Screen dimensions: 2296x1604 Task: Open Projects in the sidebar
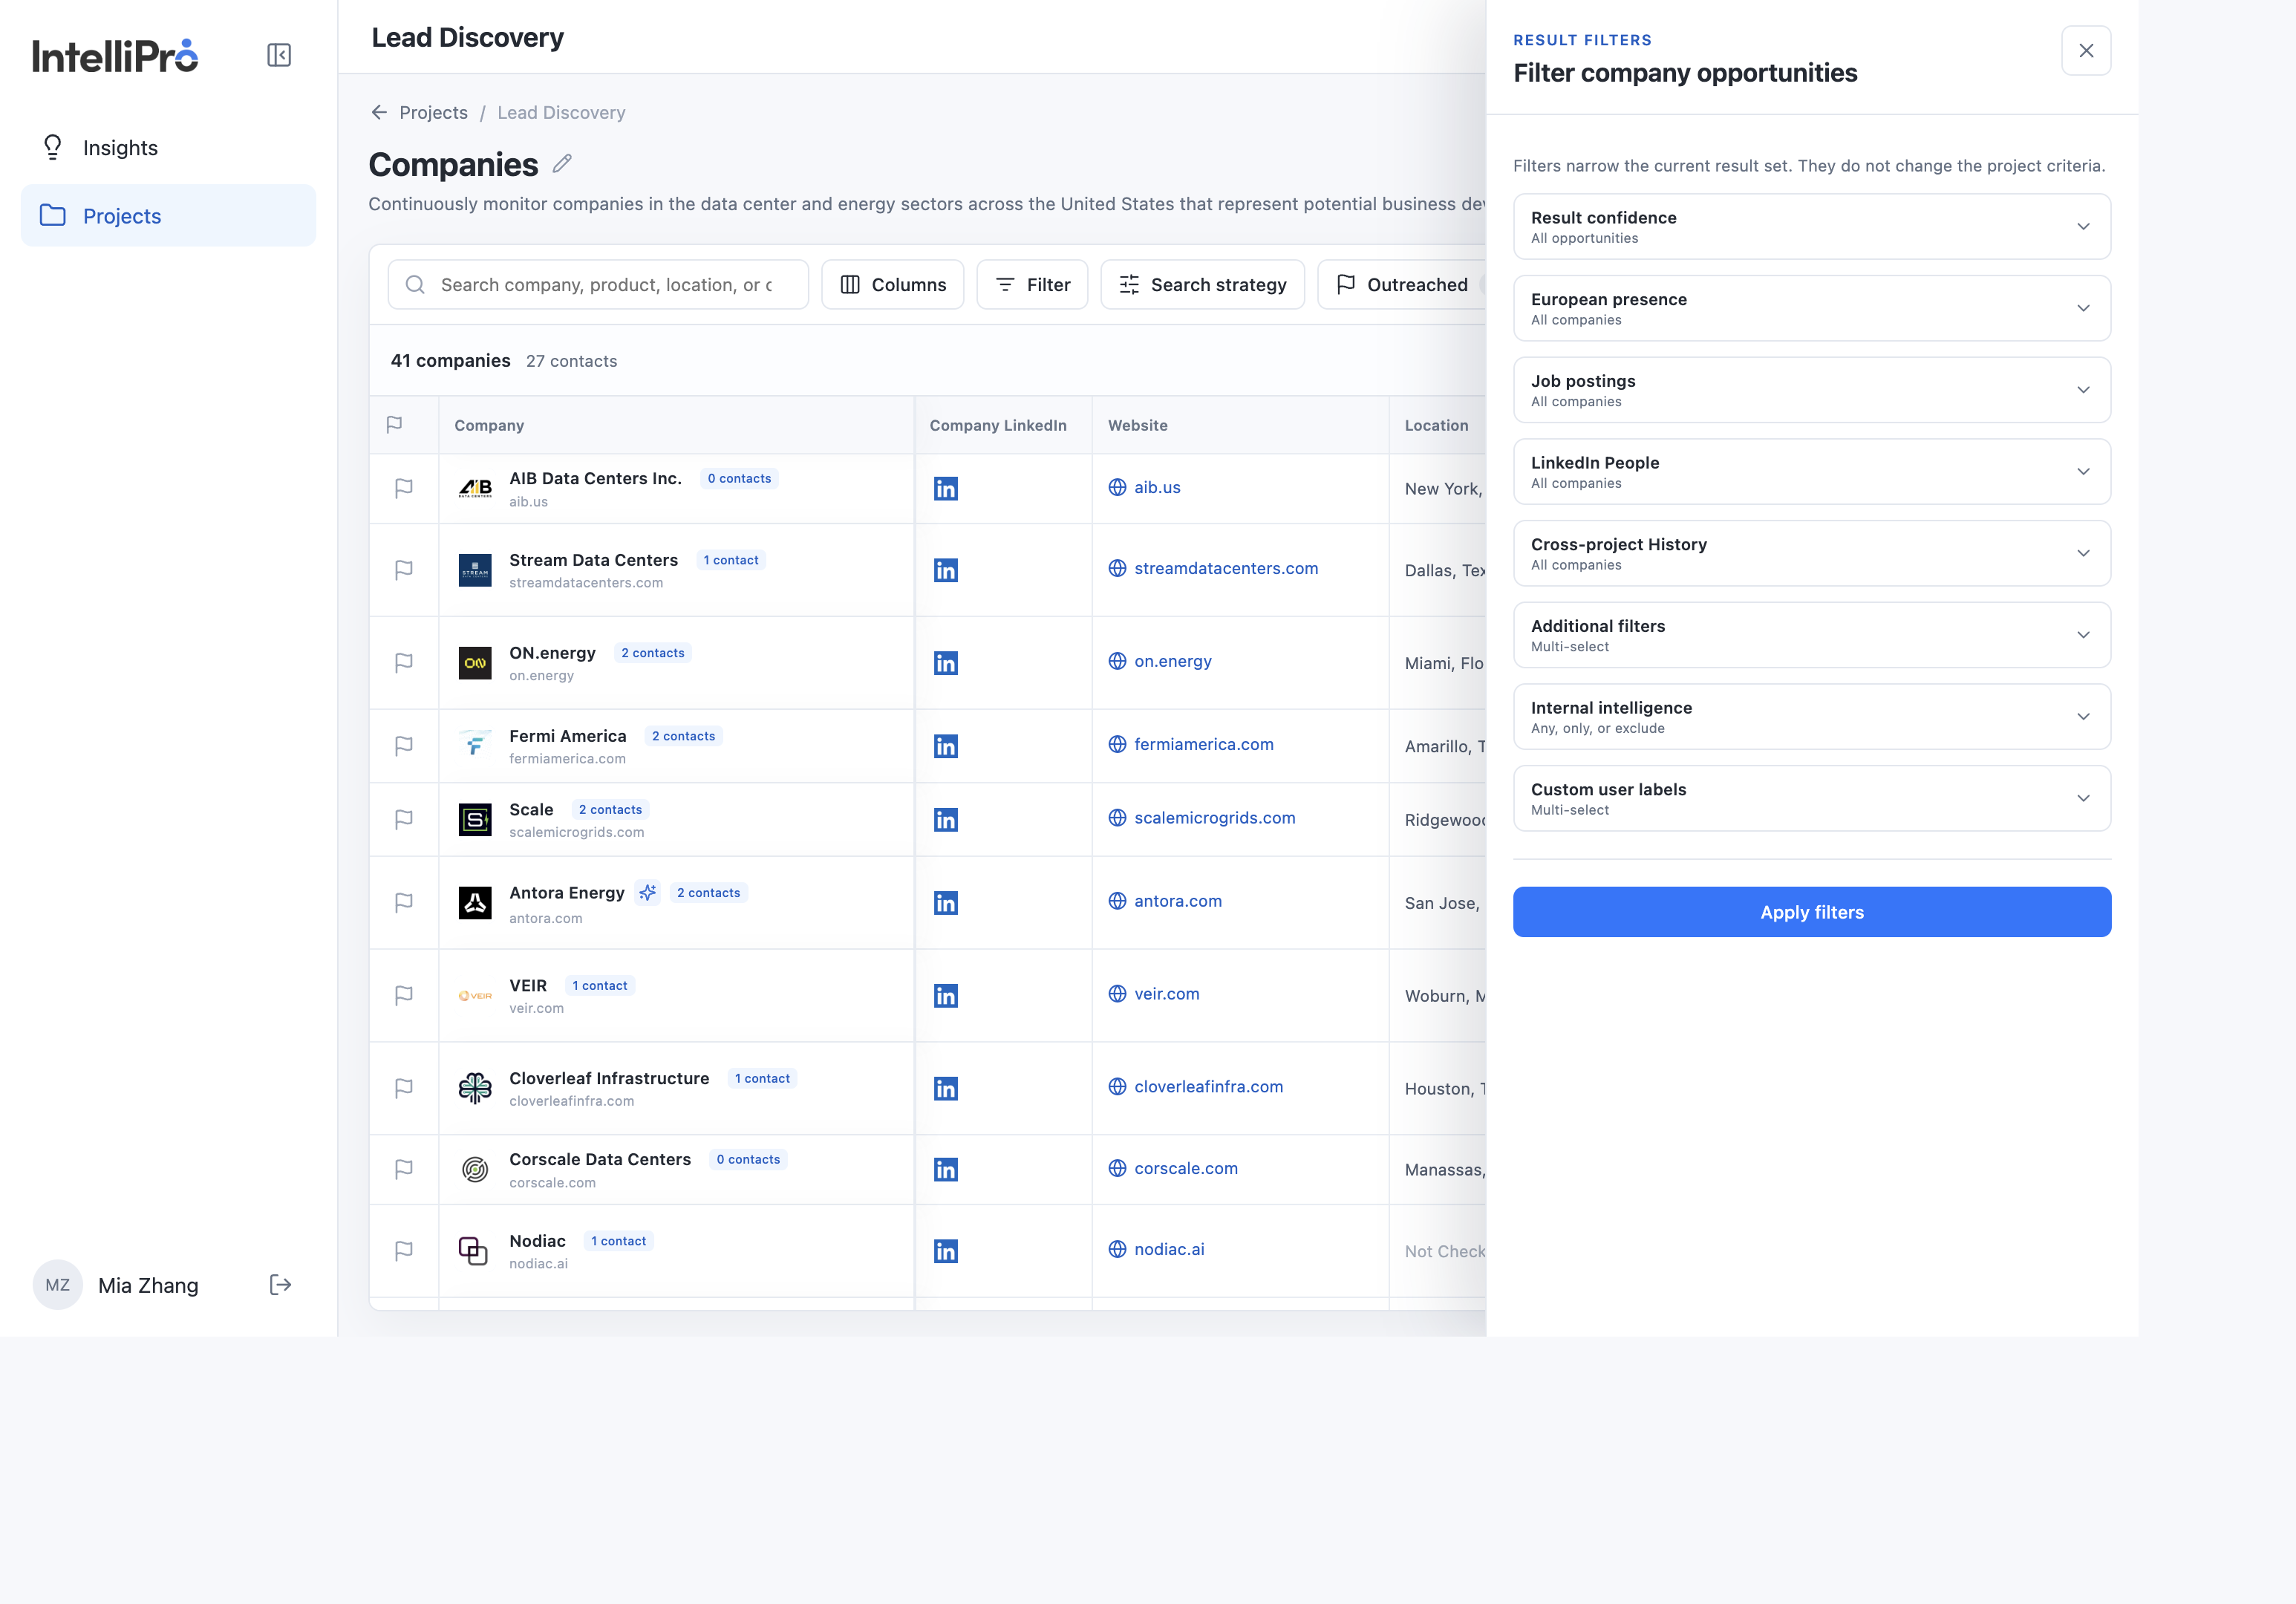point(168,216)
